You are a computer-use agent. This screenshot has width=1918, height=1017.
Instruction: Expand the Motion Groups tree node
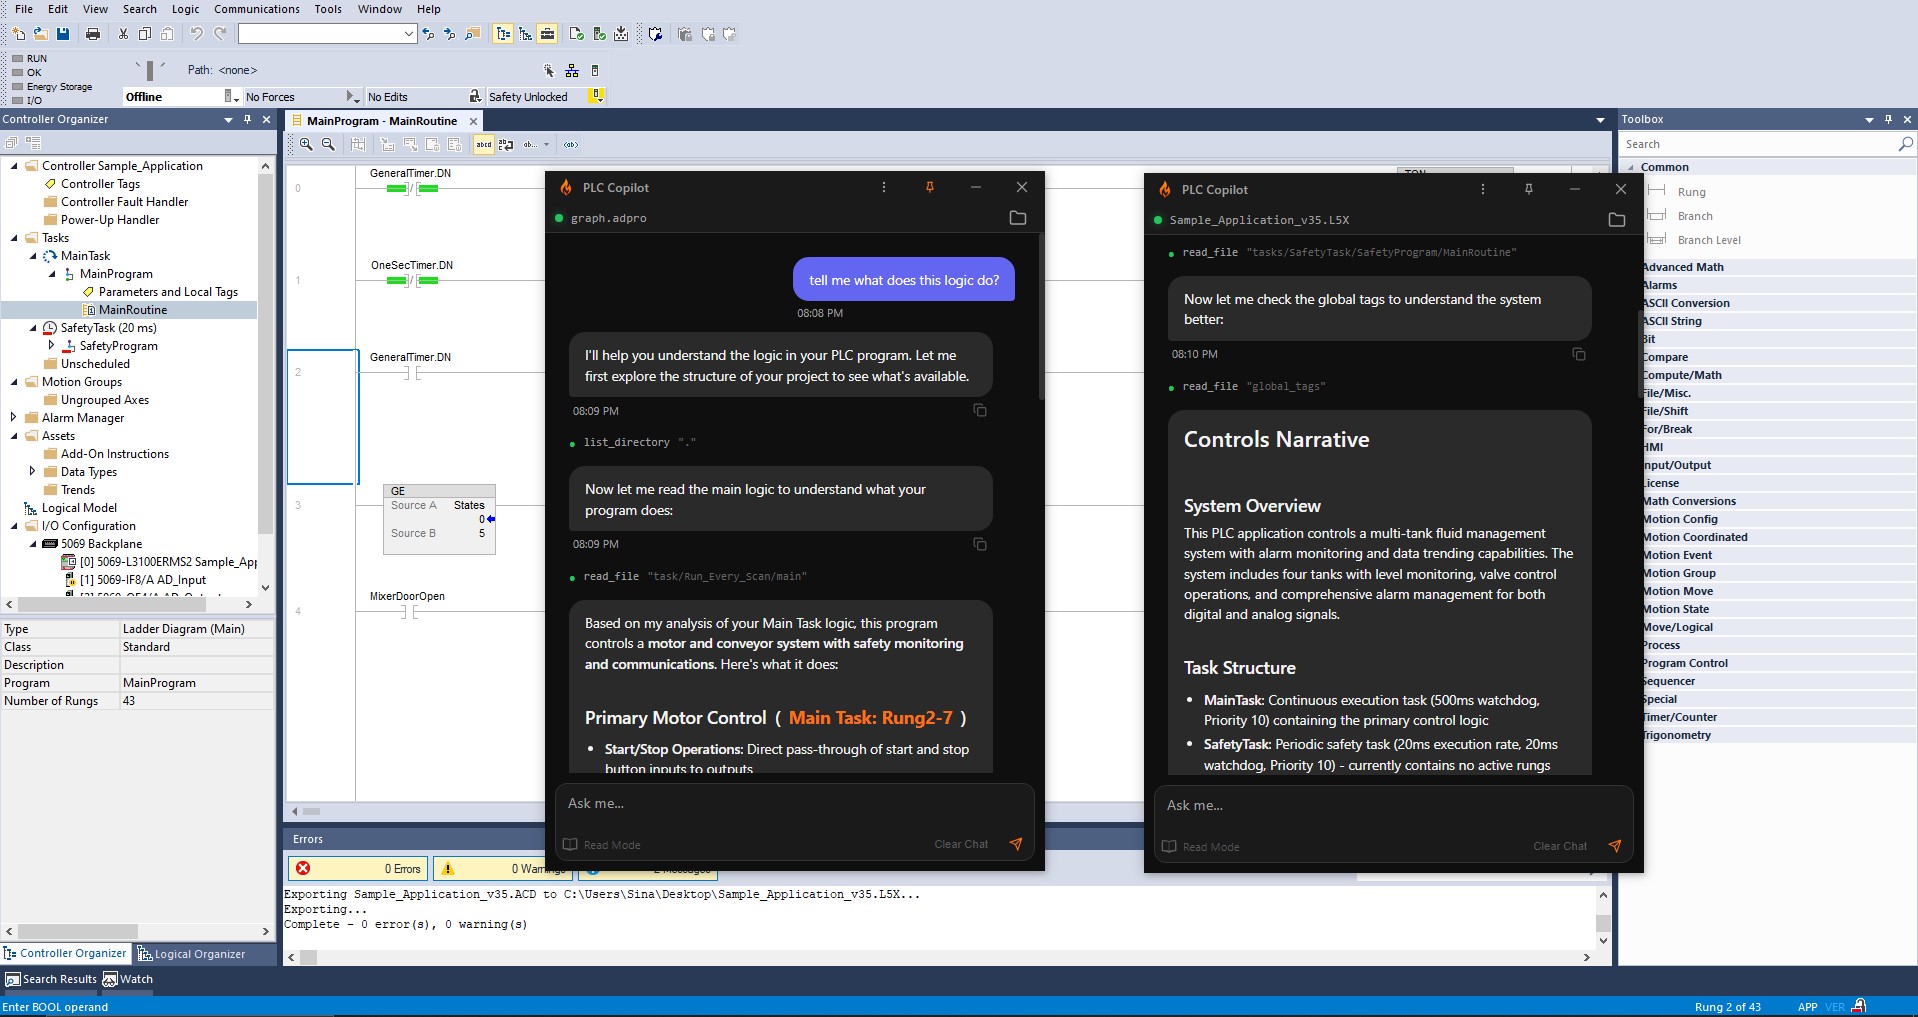[16, 382]
